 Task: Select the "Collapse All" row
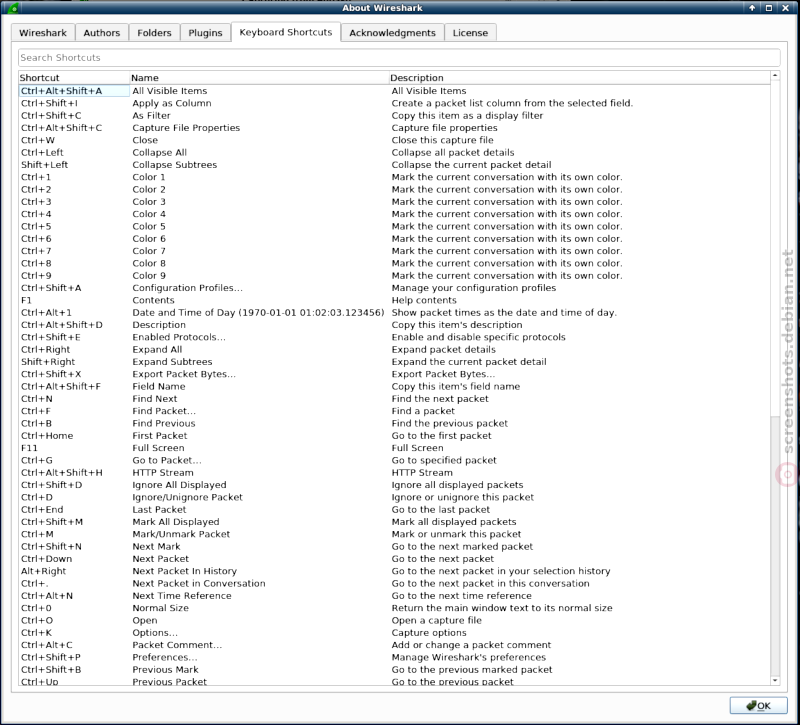(x=394, y=152)
